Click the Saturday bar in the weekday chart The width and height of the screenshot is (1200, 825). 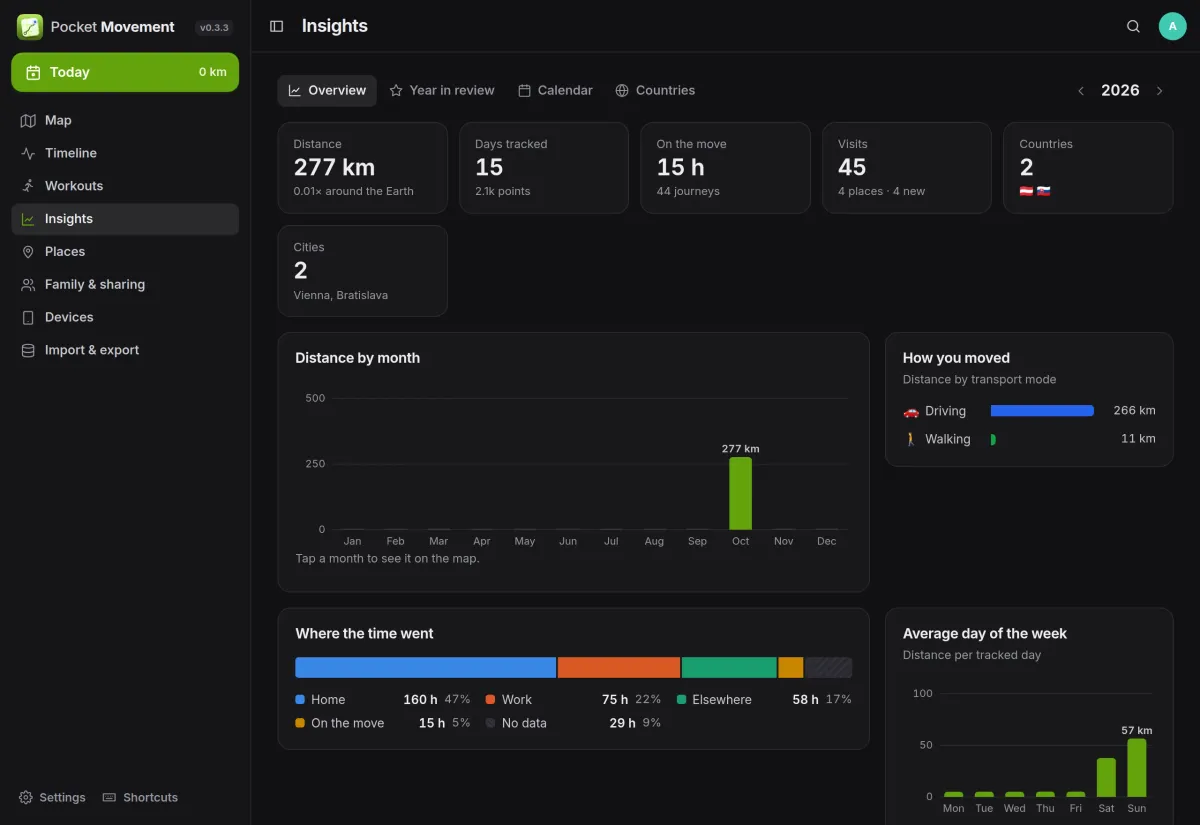pyautogui.click(x=1106, y=777)
